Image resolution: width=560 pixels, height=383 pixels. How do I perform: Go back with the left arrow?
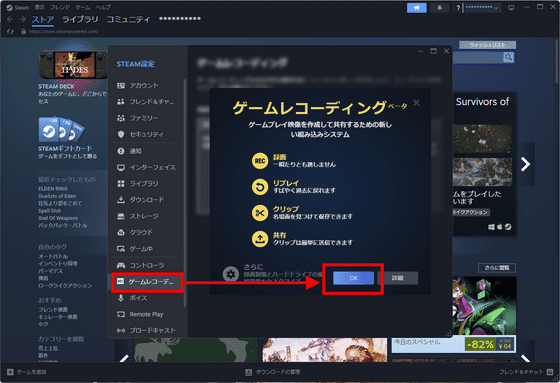pos(10,19)
